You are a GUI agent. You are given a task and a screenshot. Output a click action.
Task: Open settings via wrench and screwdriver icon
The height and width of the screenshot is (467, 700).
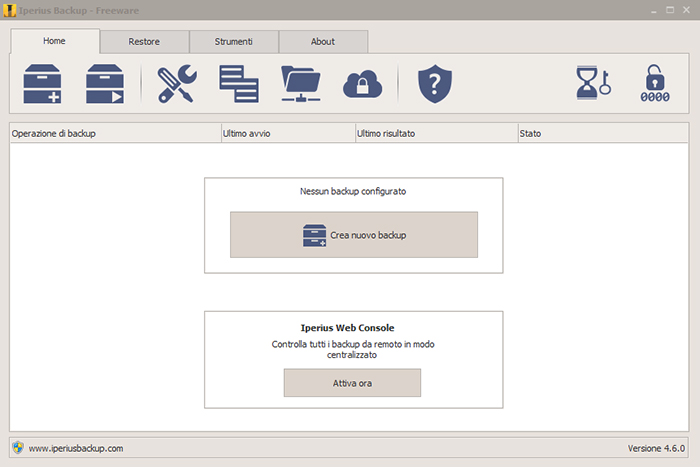(177, 84)
